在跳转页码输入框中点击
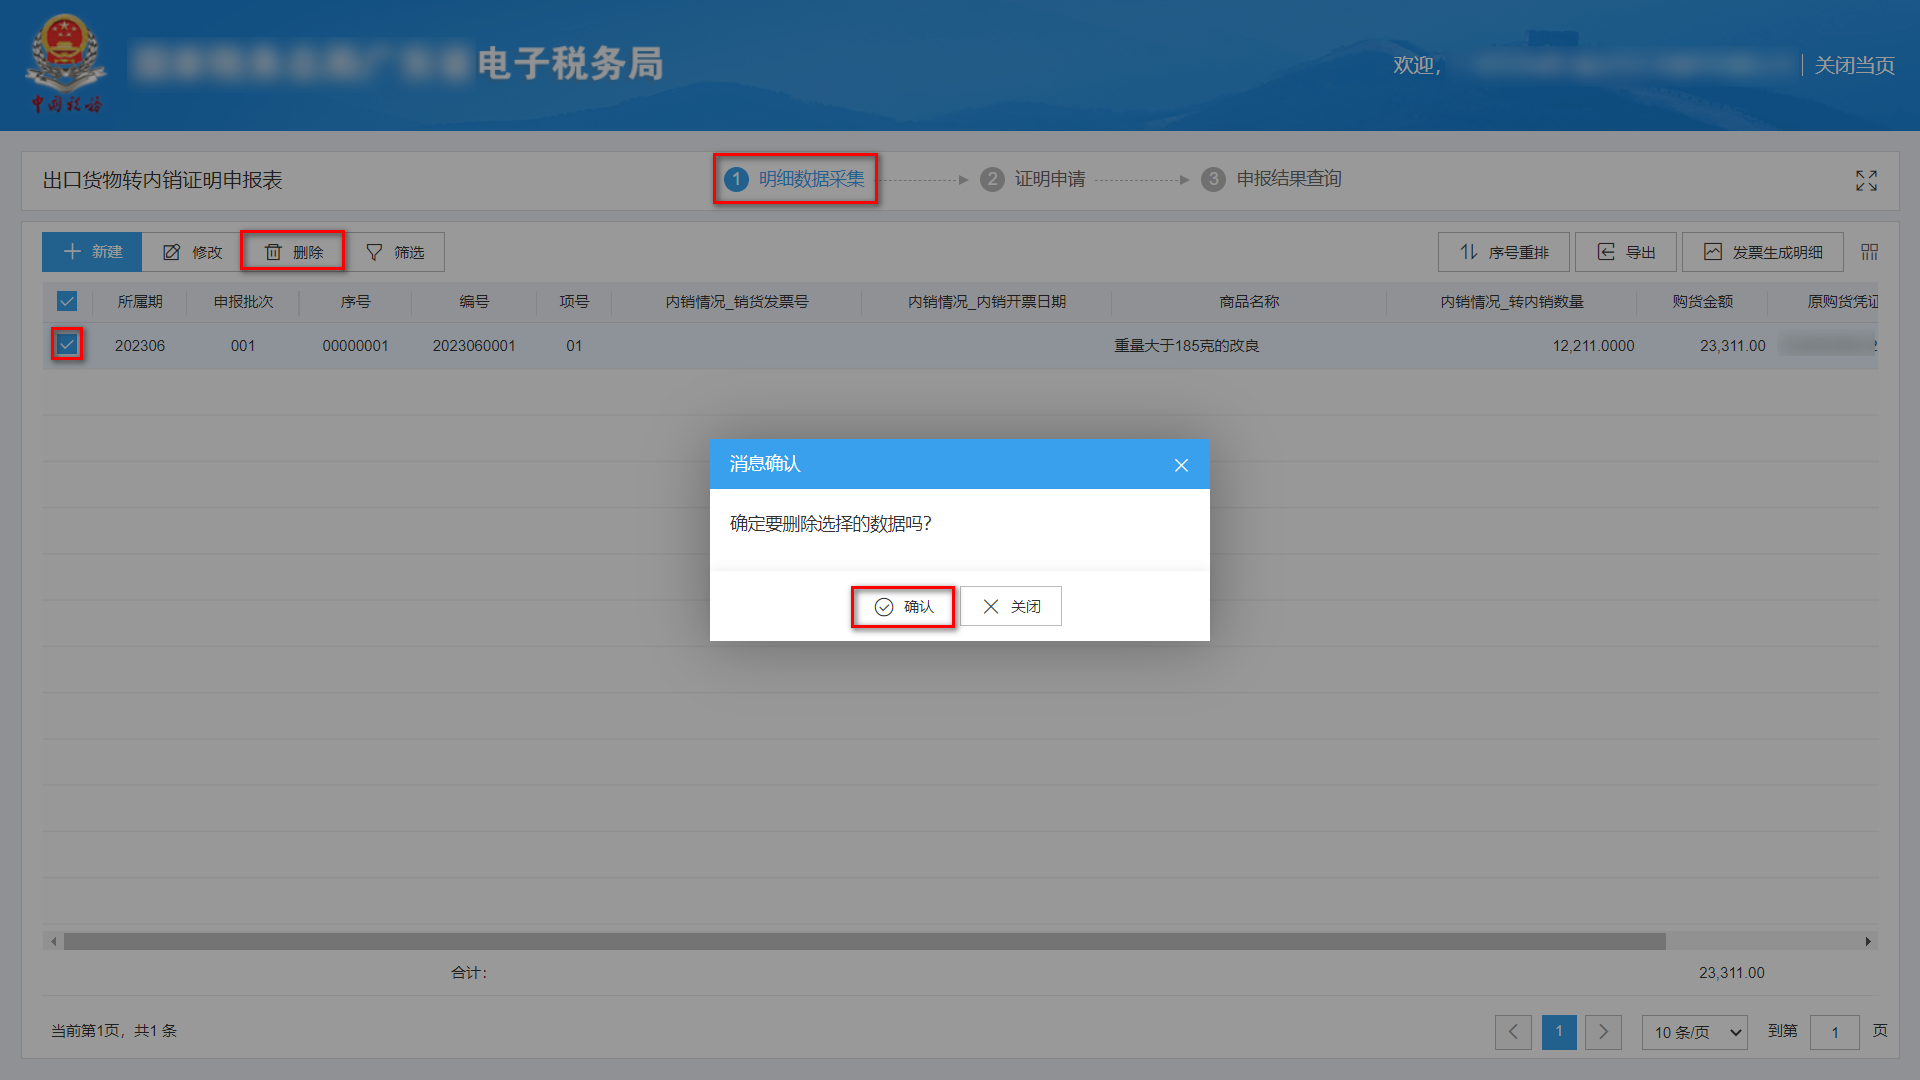The width and height of the screenshot is (1920, 1080). [1835, 1032]
